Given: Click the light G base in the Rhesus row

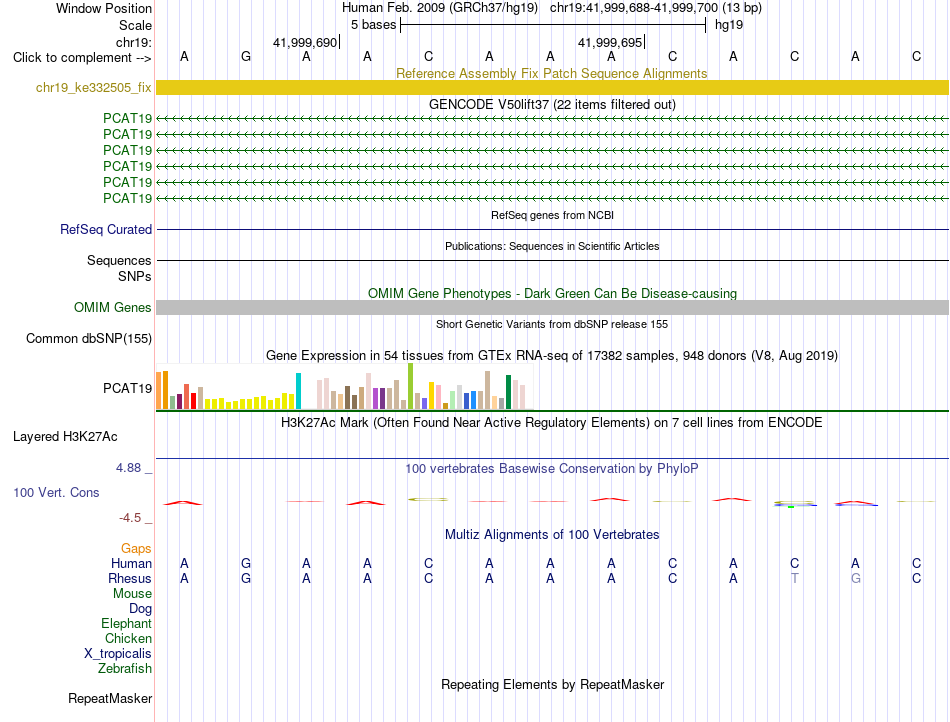Looking at the screenshot, I should (855, 578).
